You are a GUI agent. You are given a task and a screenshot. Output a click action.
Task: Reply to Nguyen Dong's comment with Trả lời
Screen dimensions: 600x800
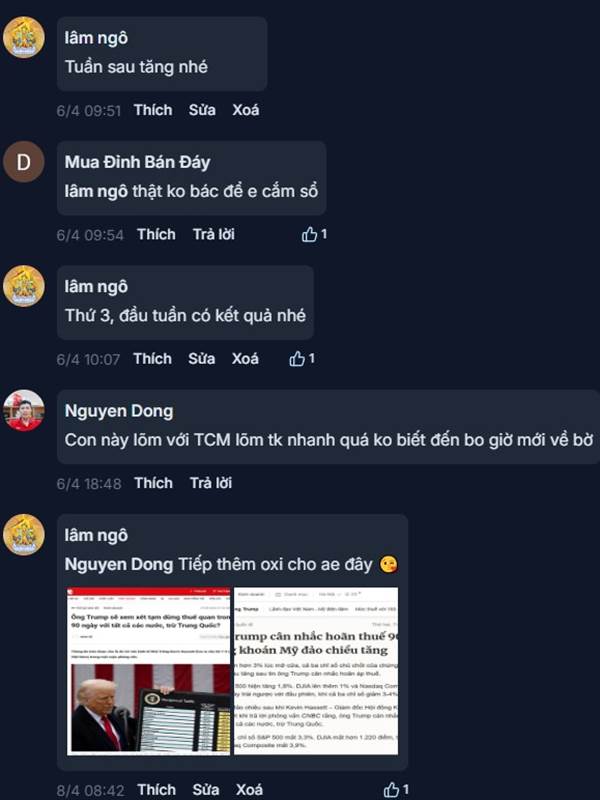(211, 483)
